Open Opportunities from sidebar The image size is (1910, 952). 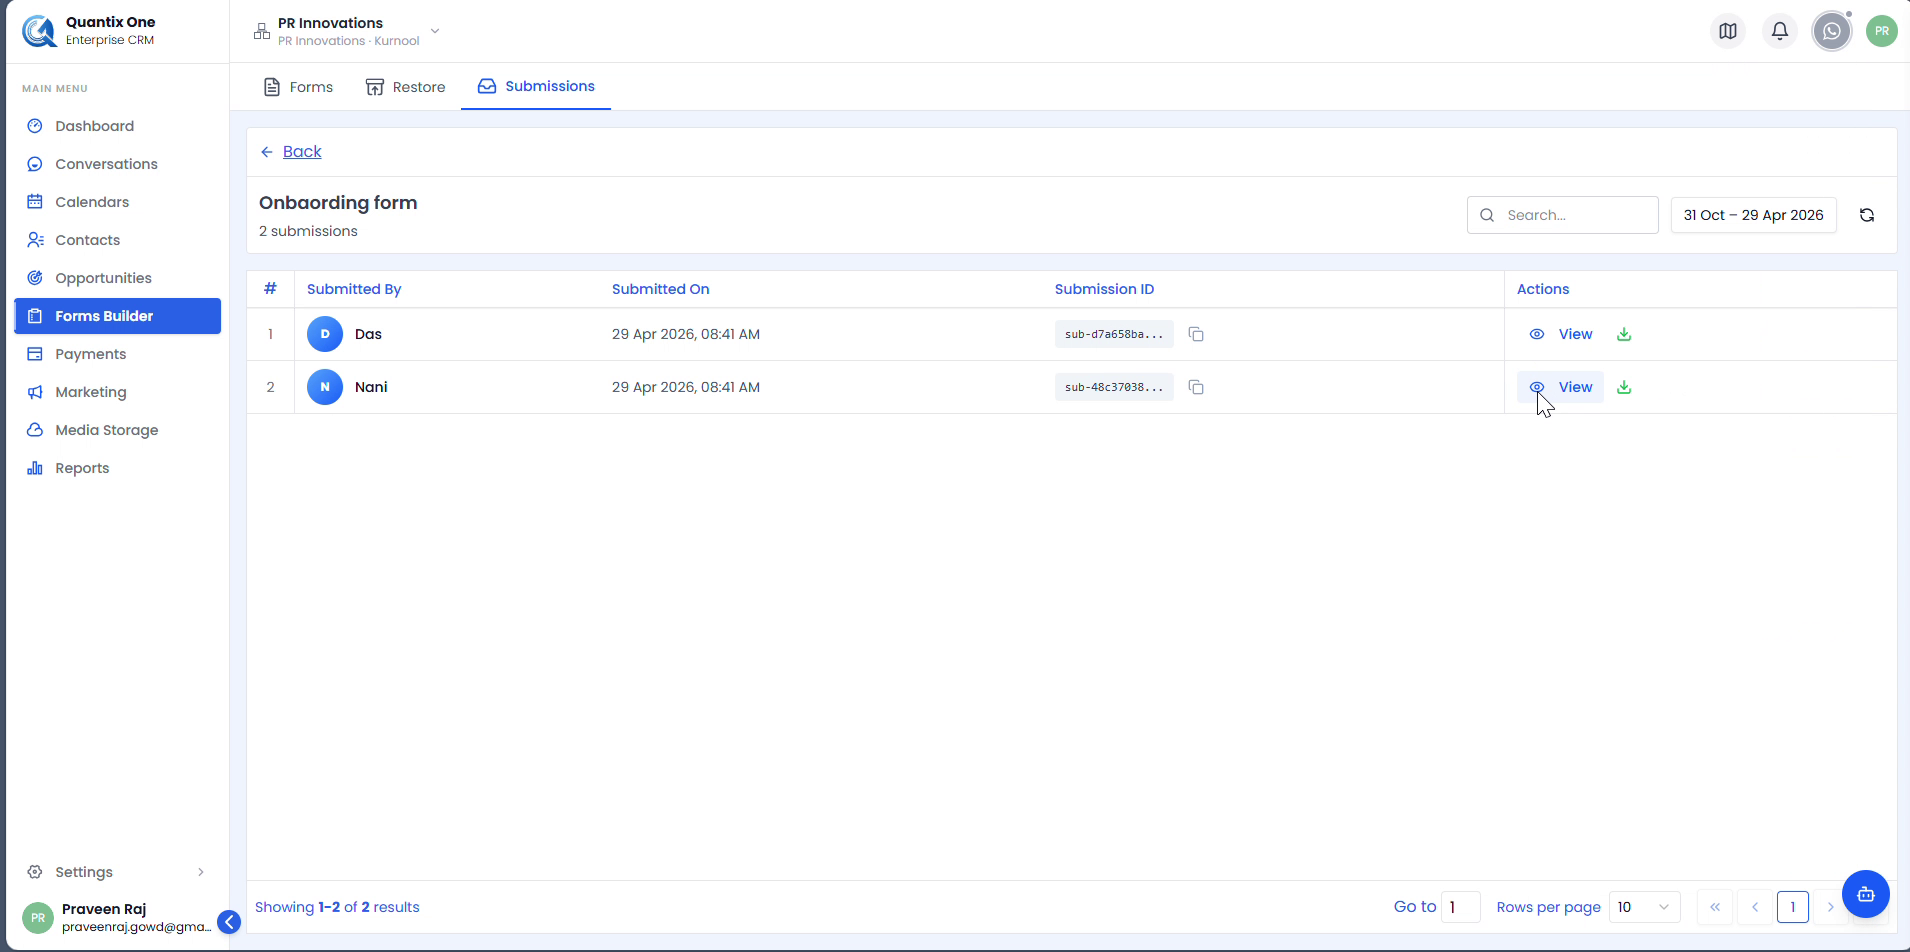coord(117,278)
